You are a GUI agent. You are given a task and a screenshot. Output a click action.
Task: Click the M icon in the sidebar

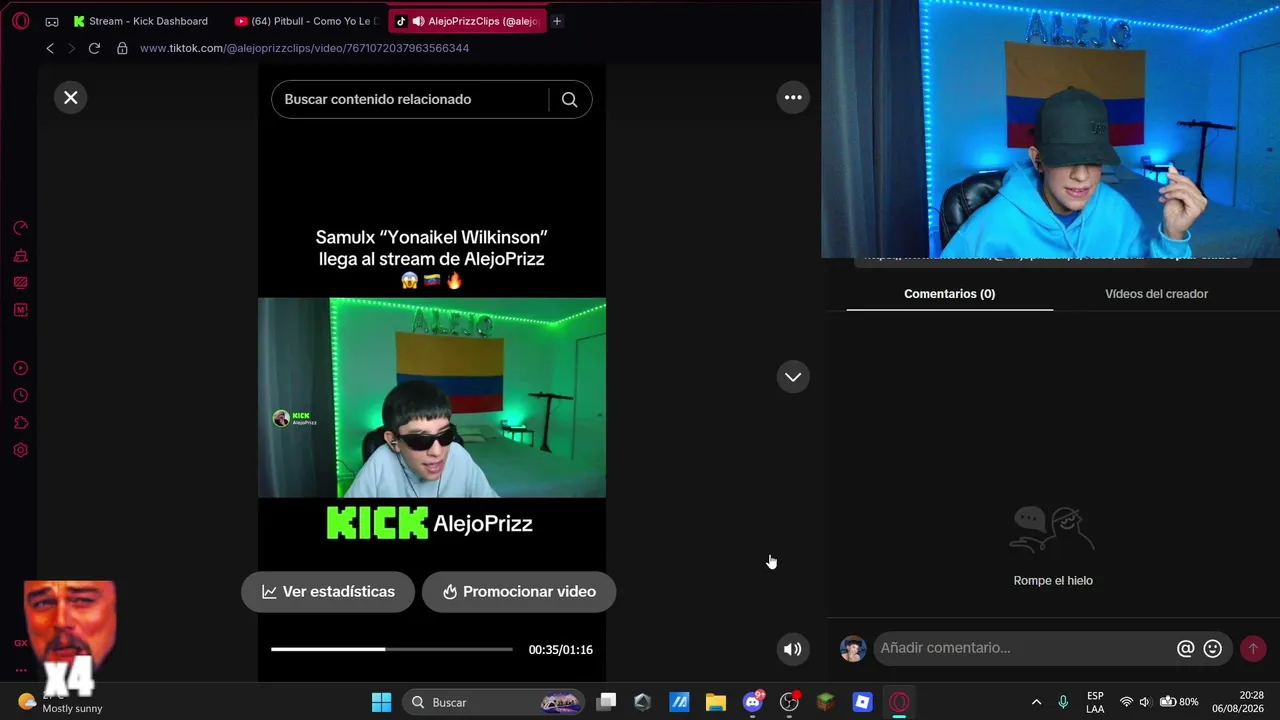pyautogui.click(x=20, y=310)
